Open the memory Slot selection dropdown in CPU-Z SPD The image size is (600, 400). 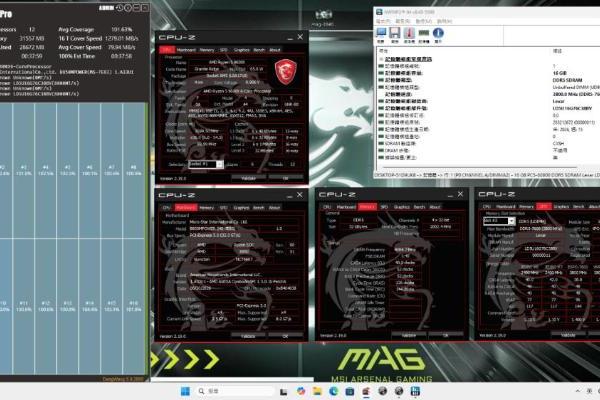499,221
